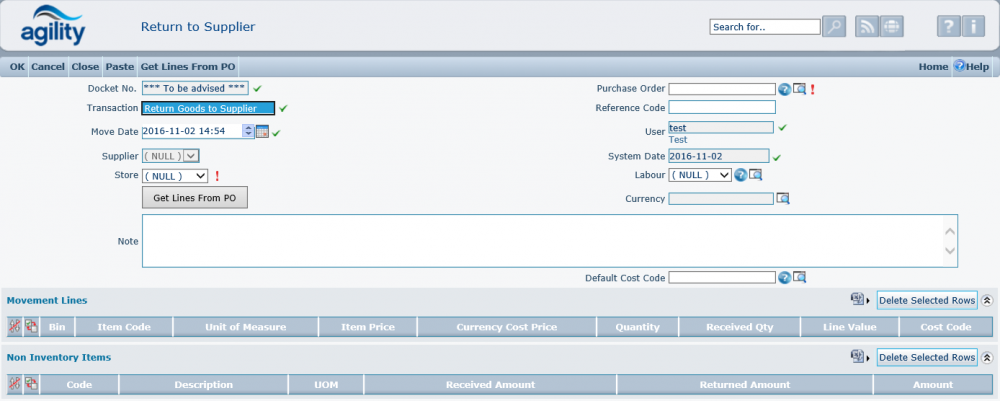Open the Move Date calendar picker
1000x401 pixels.
(262, 131)
